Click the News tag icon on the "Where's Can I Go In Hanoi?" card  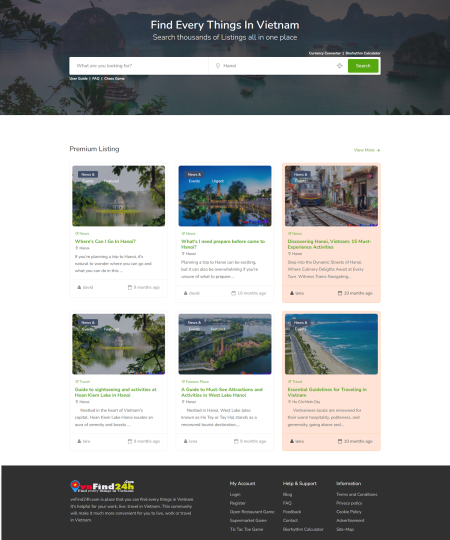pyautogui.click(x=76, y=233)
